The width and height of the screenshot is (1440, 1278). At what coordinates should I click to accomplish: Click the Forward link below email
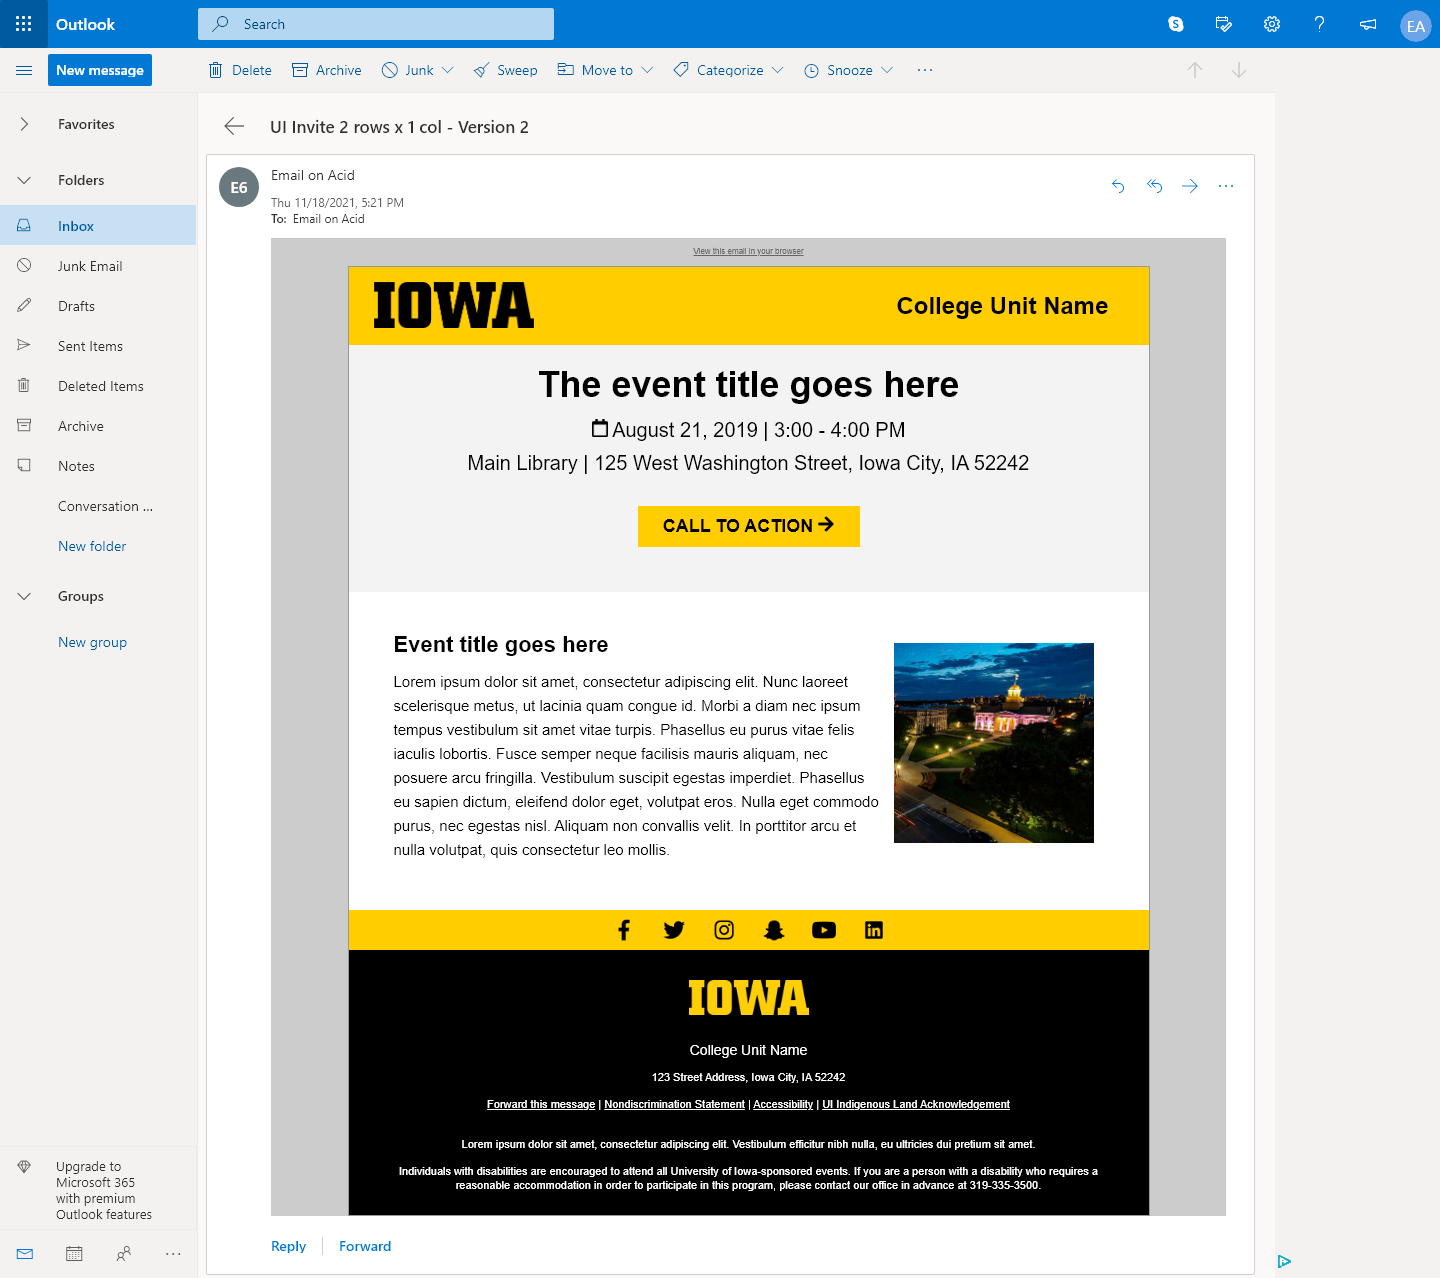[365, 1246]
